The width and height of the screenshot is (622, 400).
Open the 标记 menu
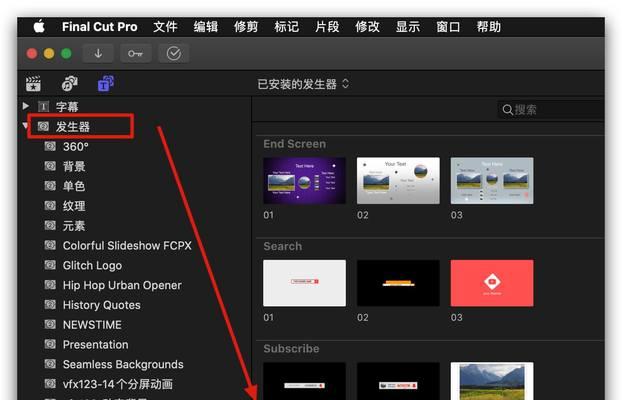(x=286, y=27)
